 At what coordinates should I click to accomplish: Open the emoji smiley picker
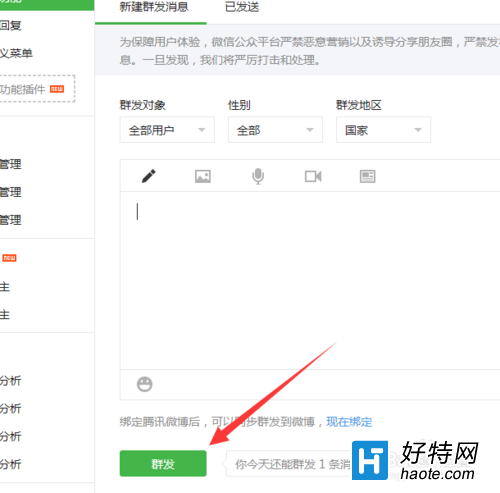coord(145,384)
